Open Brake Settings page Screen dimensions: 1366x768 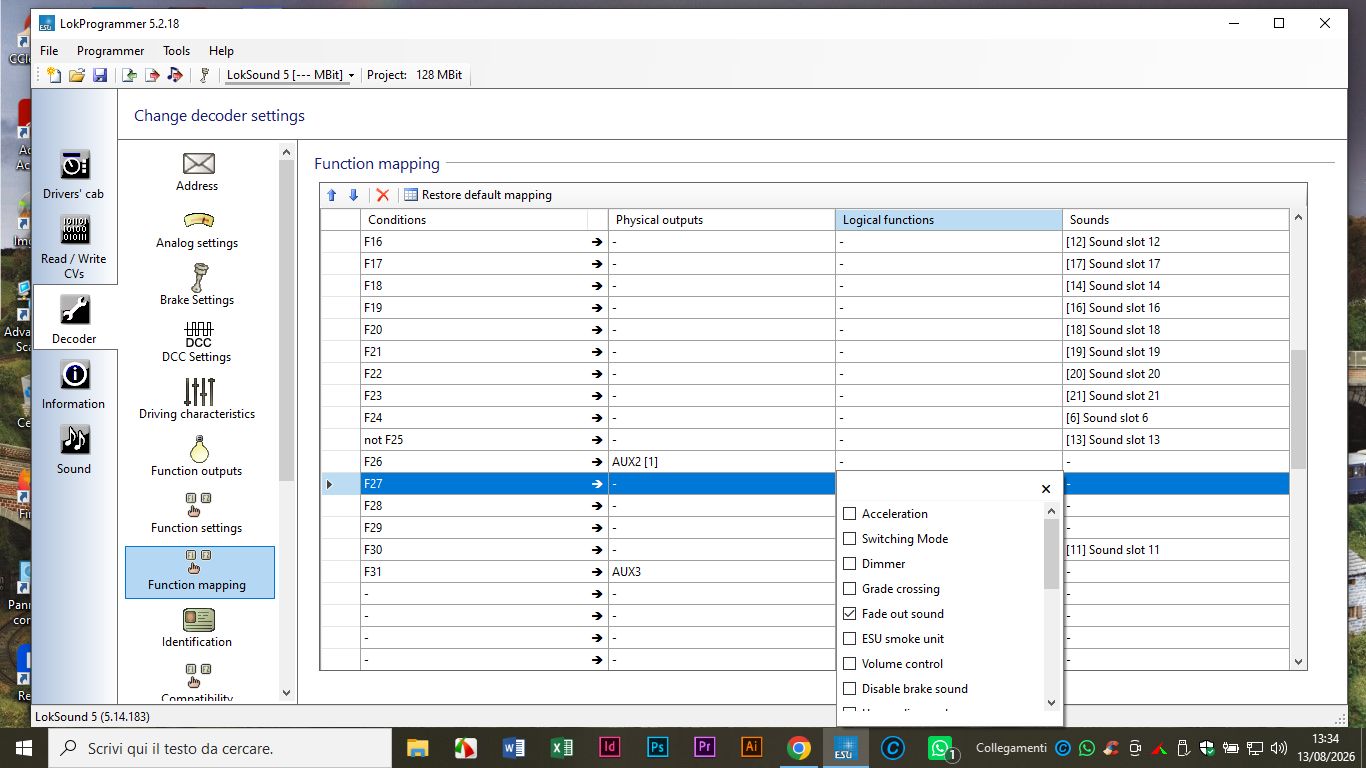[198, 286]
